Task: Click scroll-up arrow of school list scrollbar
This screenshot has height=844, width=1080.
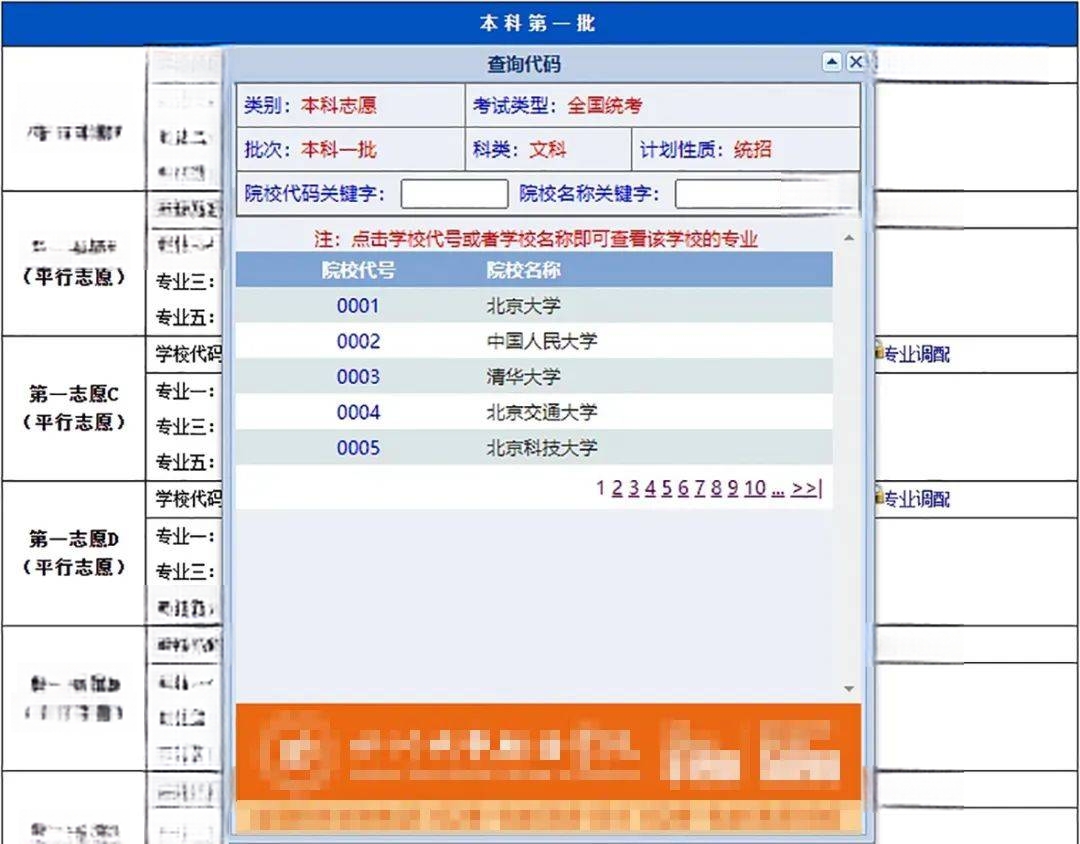Action: [849, 238]
